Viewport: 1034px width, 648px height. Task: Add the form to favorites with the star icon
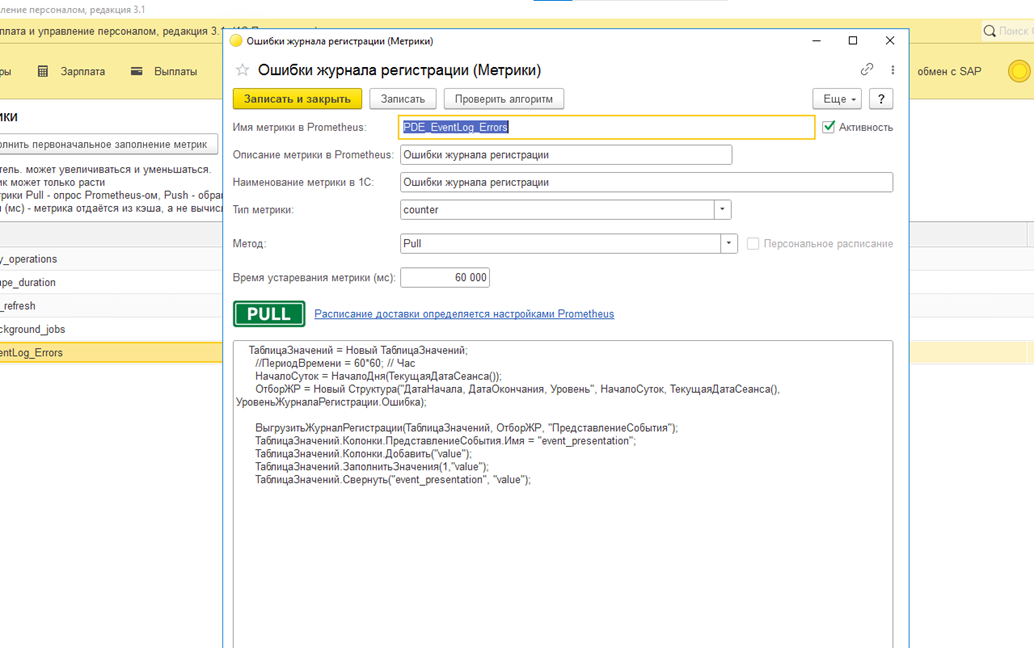(x=242, y=70)
